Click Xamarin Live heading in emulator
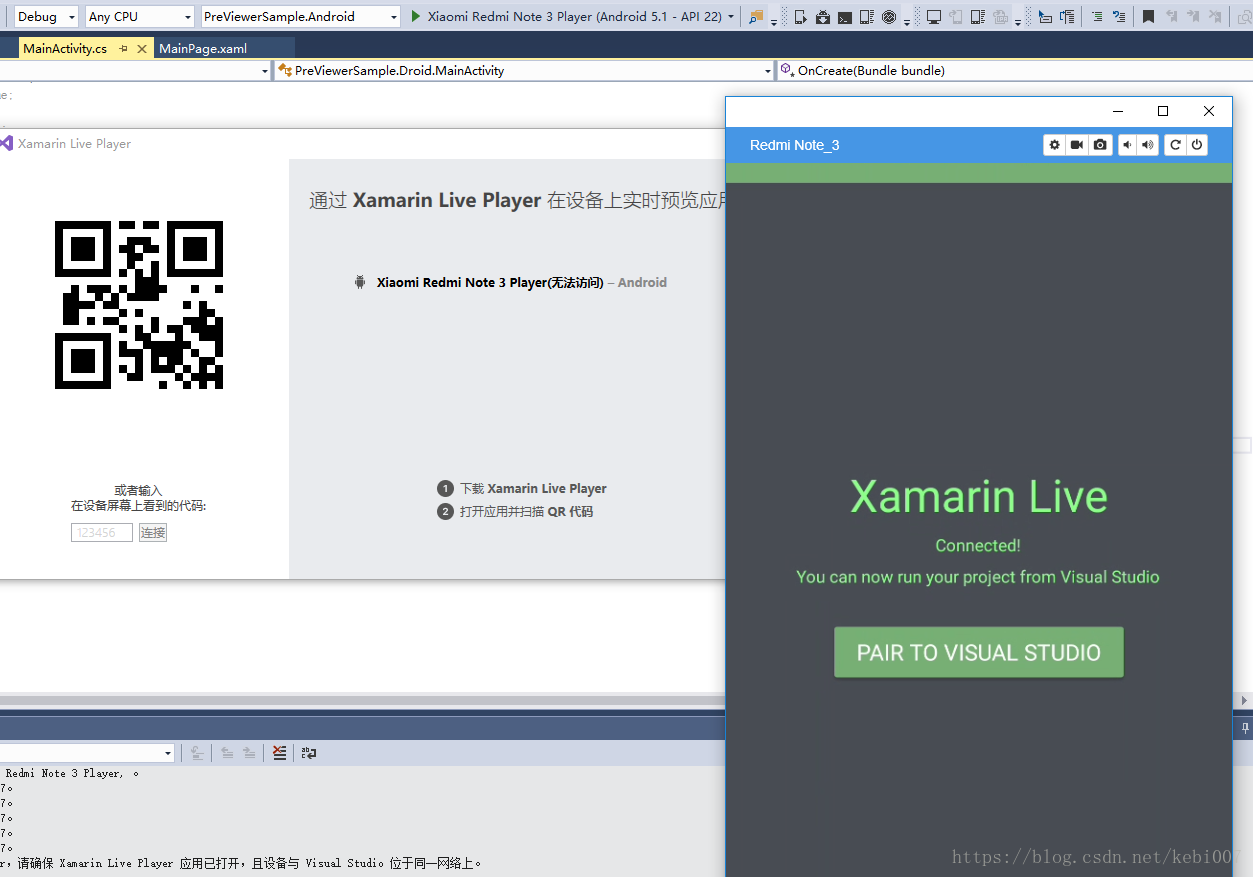The height and width of the screenshot is (877, 1253). coord(979,496)
